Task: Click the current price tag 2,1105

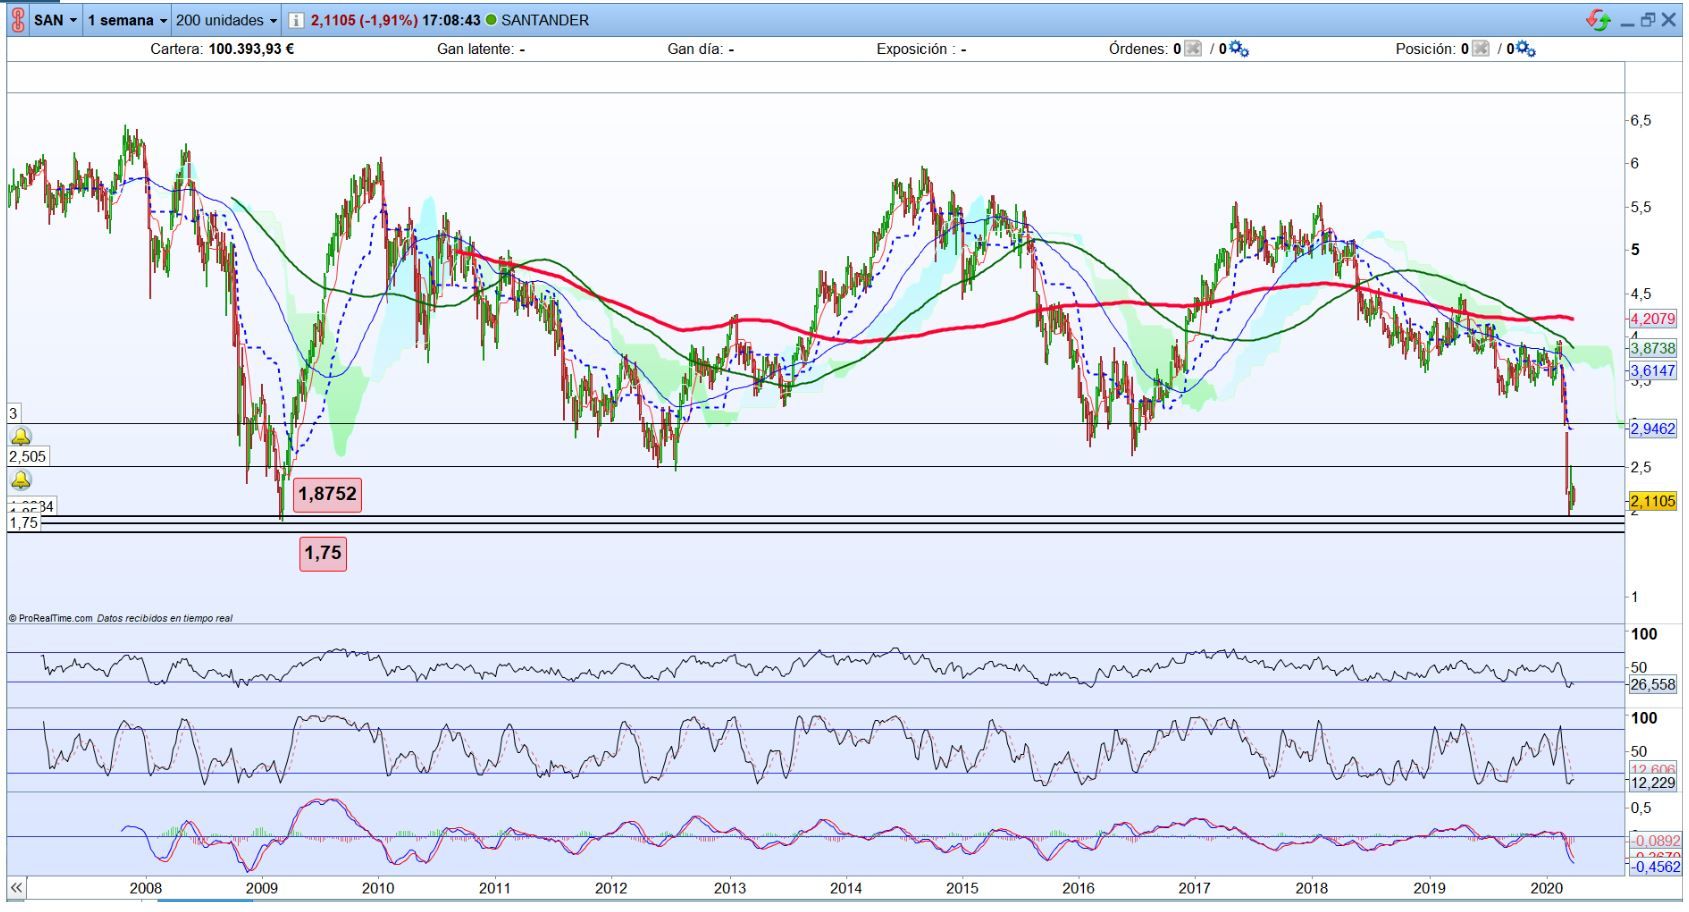Action: (x=1653, y=501)
